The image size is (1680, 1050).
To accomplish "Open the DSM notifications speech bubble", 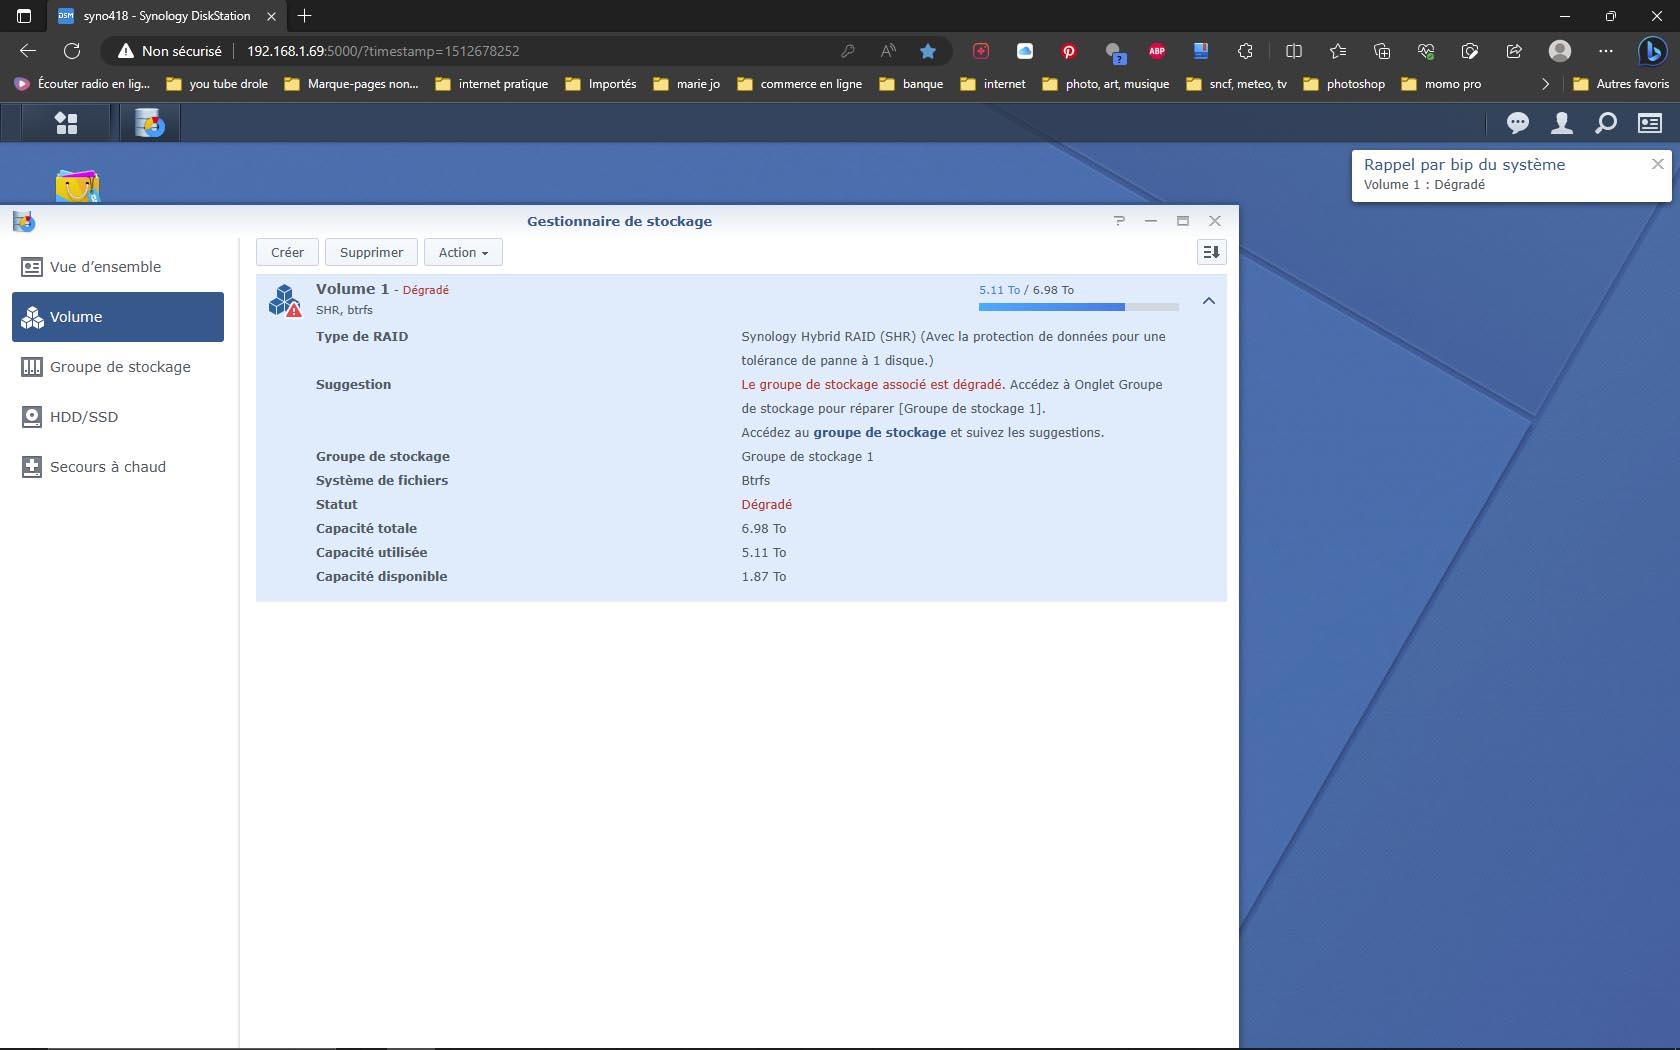I will point(1517,123).
